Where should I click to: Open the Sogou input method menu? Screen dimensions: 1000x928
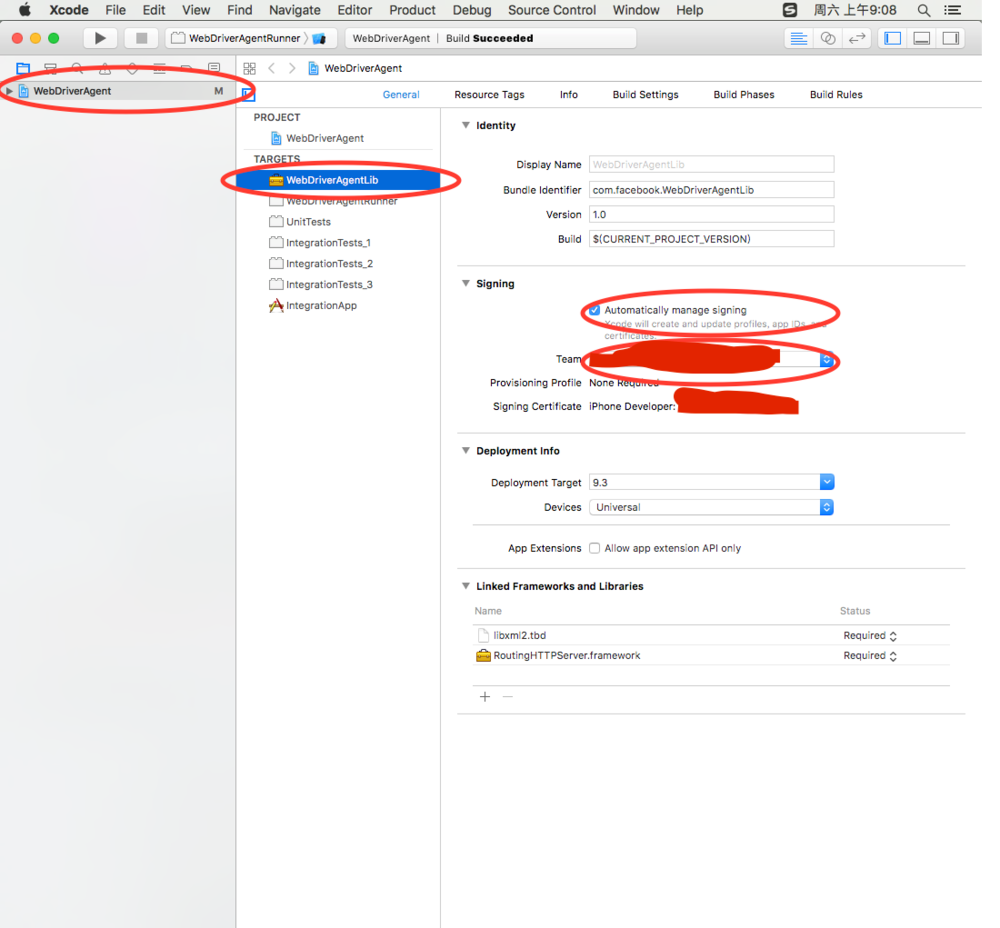click(x=790, y=10)
